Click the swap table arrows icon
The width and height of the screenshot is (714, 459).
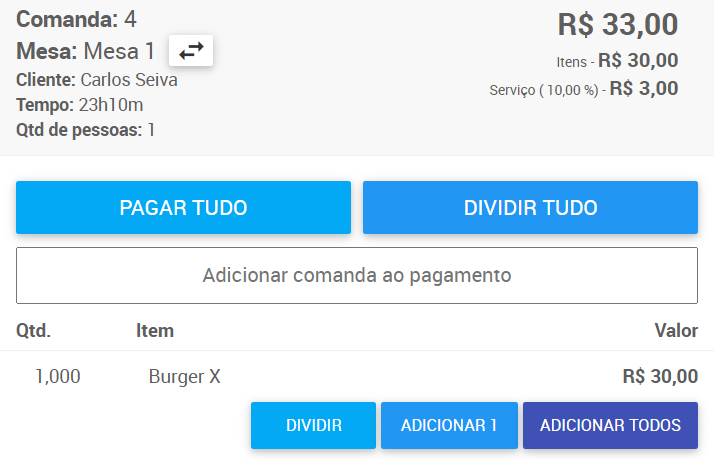[x=191, y=51]
